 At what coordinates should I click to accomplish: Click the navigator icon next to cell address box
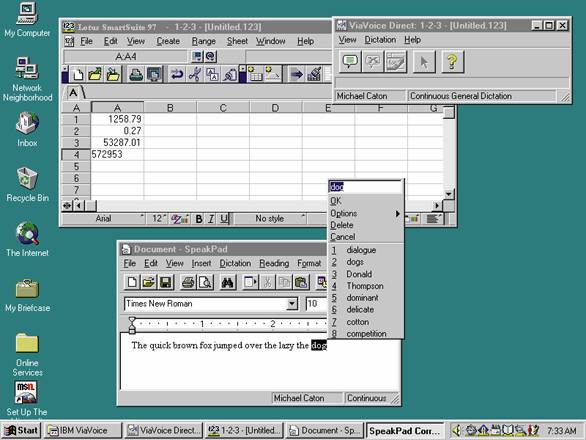click(197, 56)
